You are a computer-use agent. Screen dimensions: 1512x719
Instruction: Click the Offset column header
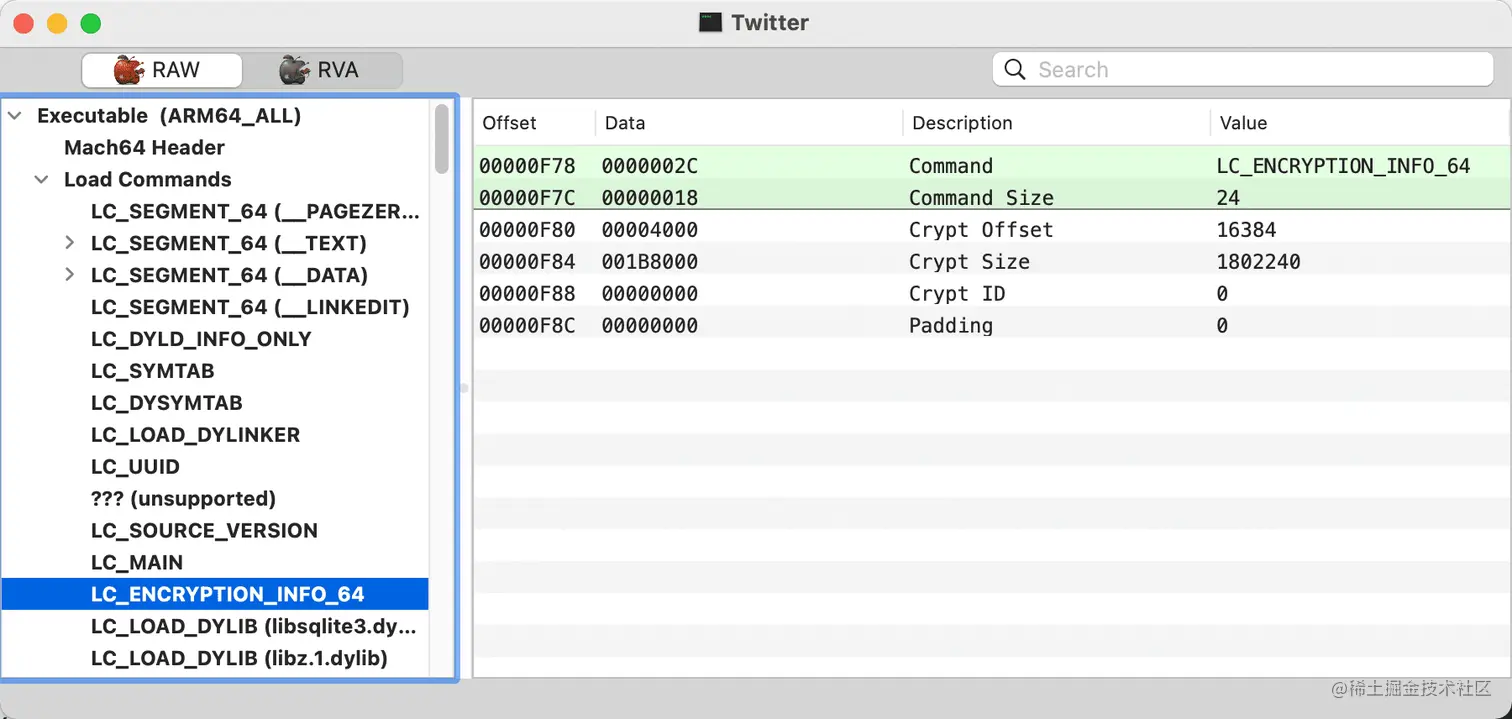pyautogui.click(x=535, y=123)
